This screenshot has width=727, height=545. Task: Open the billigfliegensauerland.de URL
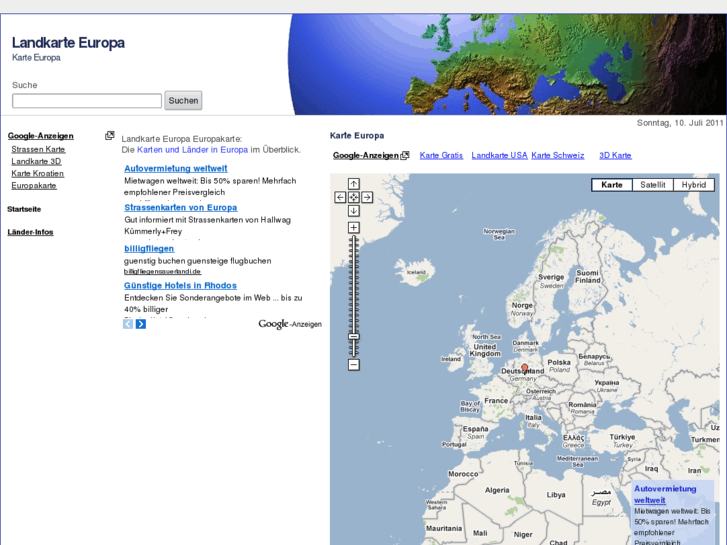point(162,271)
